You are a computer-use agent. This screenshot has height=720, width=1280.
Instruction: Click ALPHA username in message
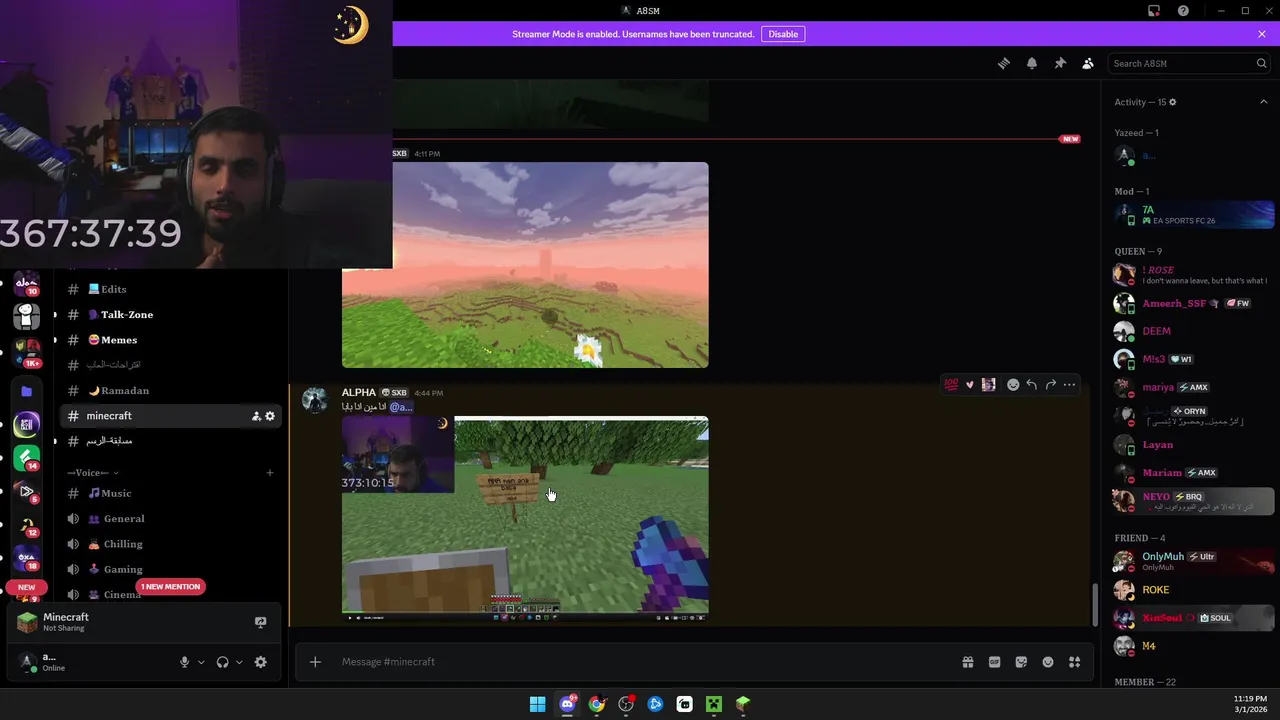pyautogui.click(x=359, y=392)
